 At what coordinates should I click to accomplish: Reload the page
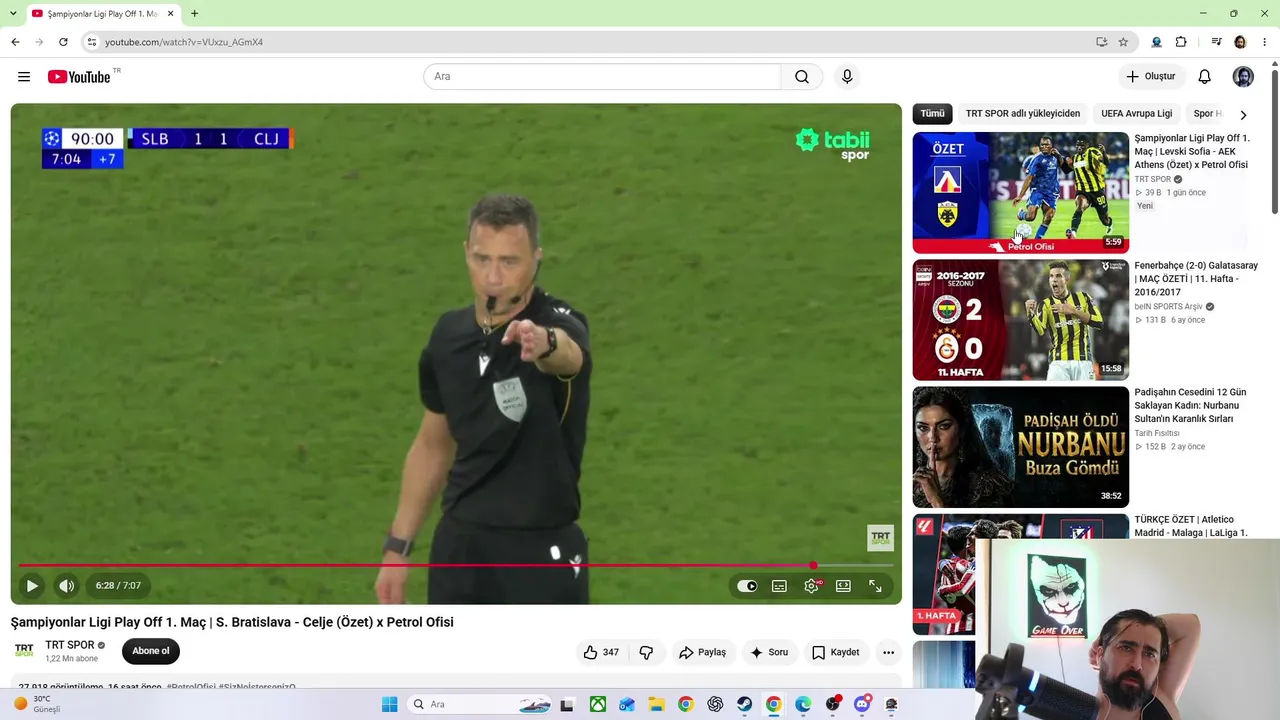(63, 42)
